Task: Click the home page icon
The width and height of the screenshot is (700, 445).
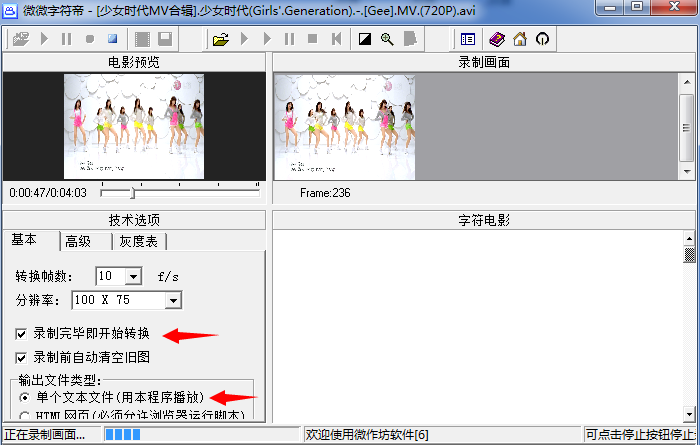Action: point(519,39)
